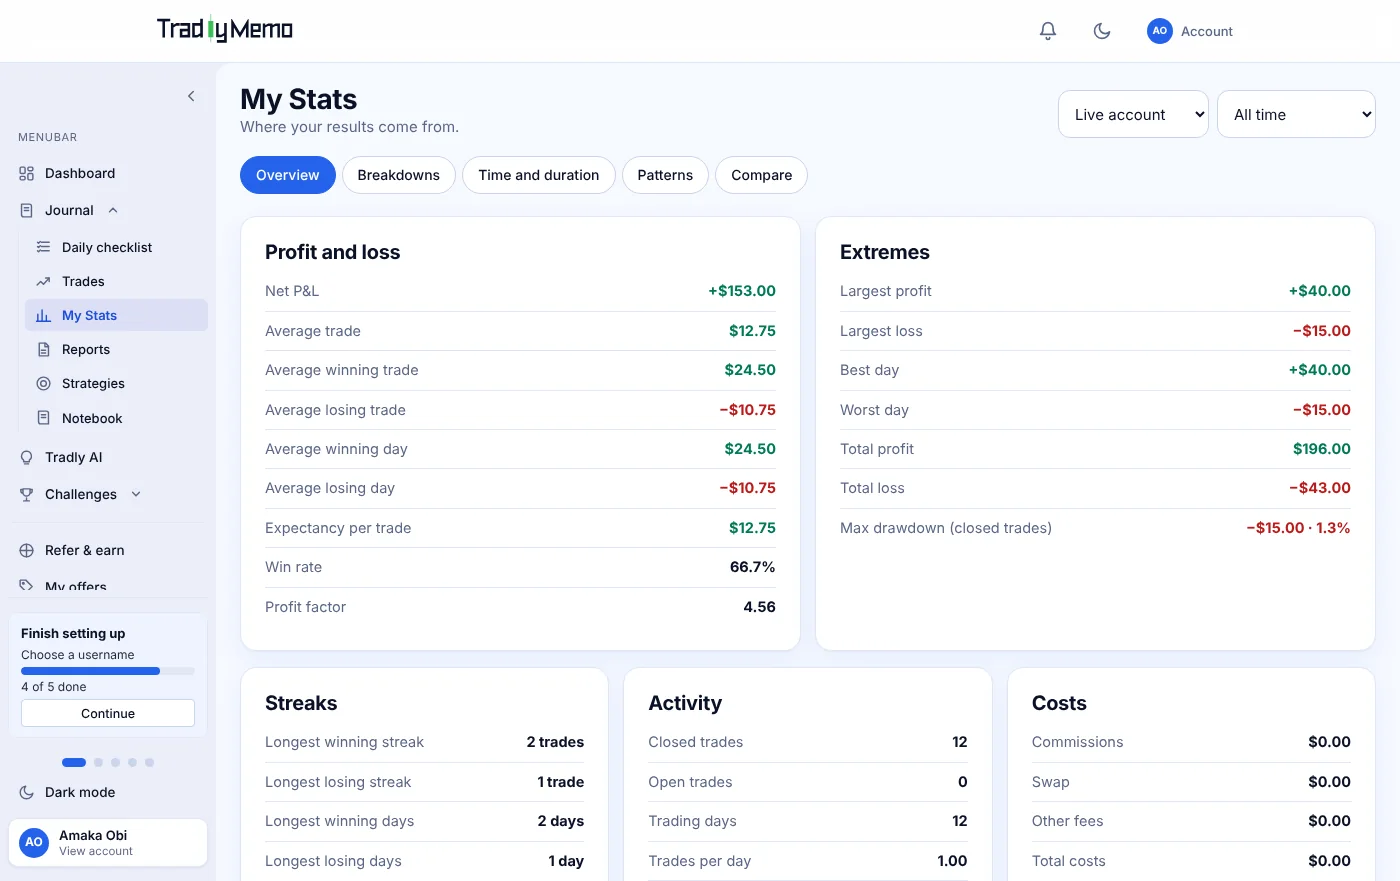Screen dimensions: 1400x881
Task: Open Daily checklist in the sidebar
Action: (x=116, y=247)
